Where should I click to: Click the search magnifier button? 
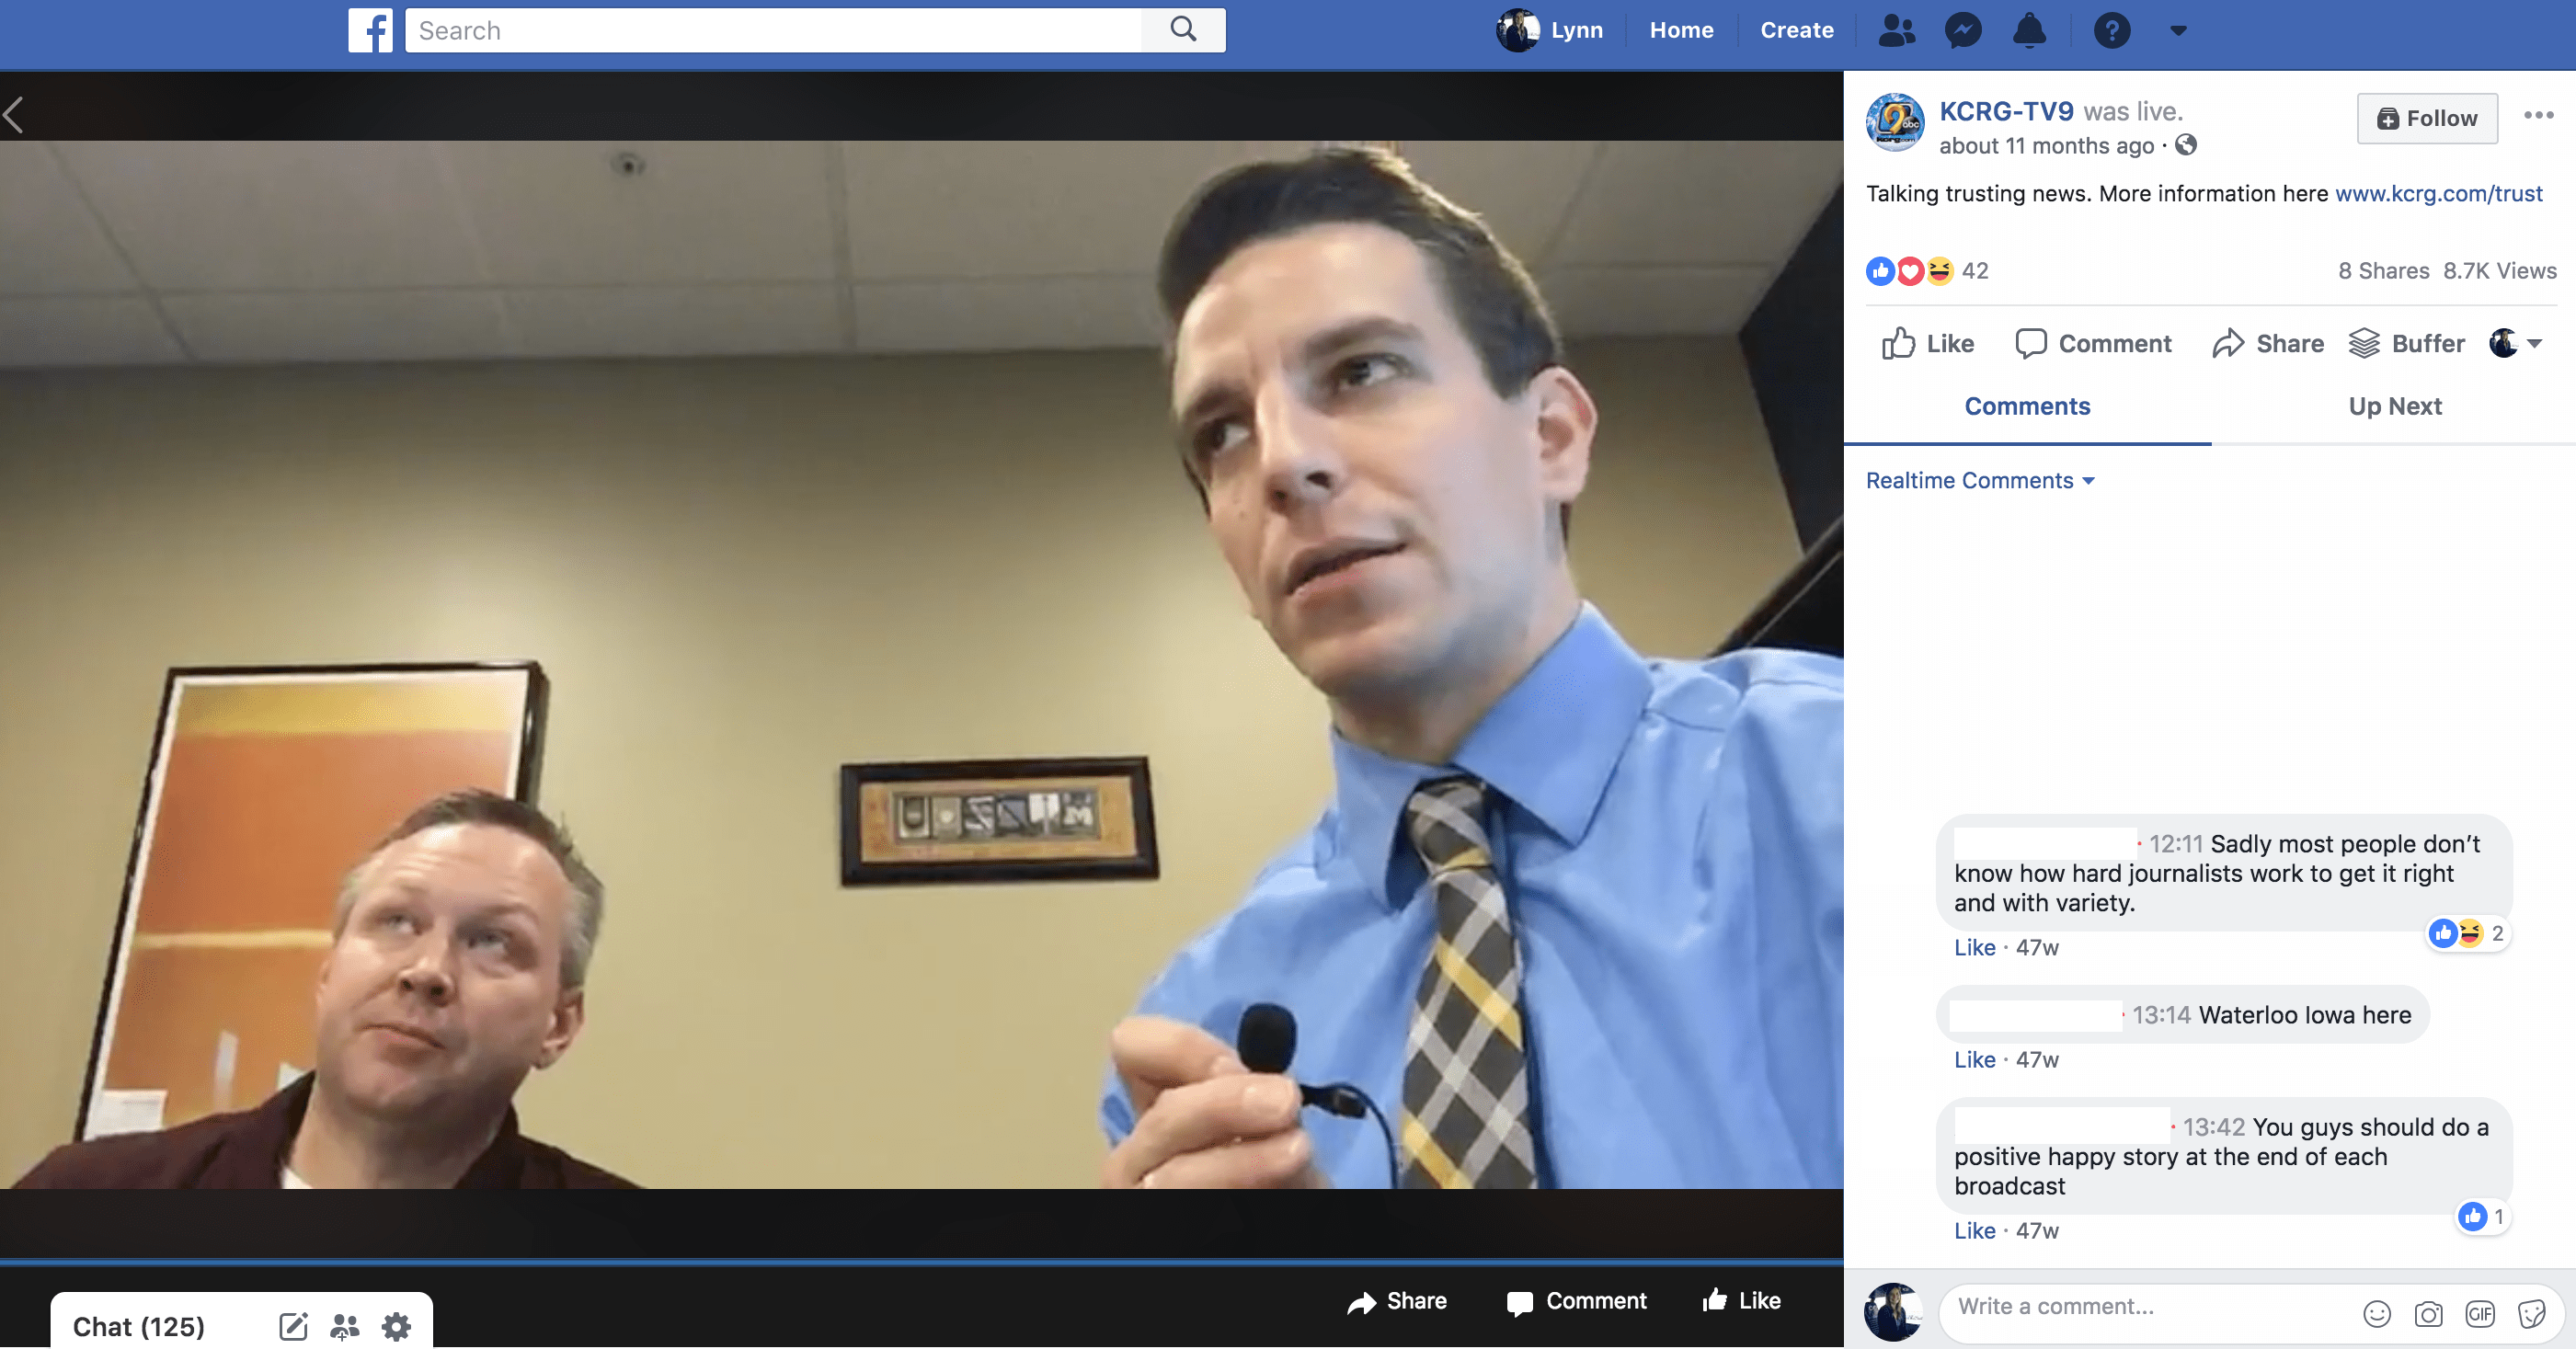tap(1183, 30)
